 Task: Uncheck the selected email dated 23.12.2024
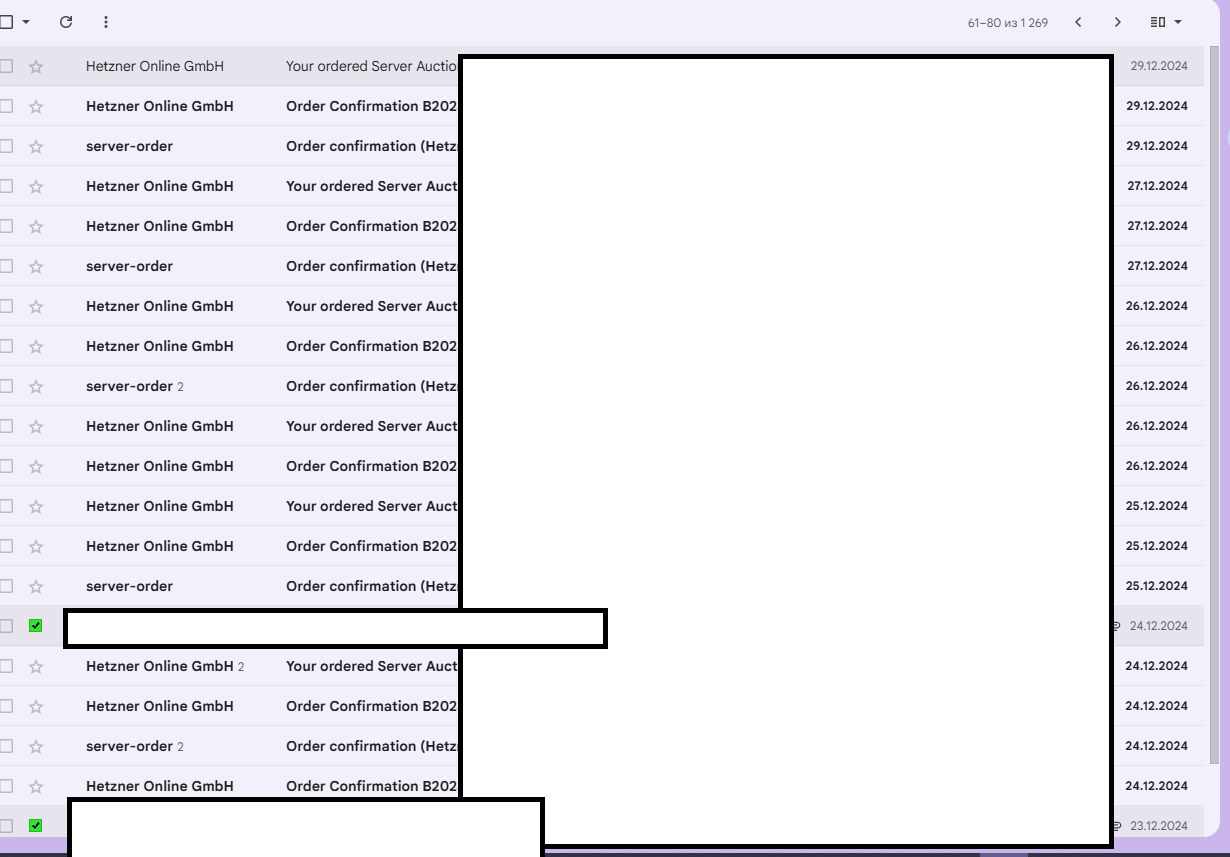(36, 826)
